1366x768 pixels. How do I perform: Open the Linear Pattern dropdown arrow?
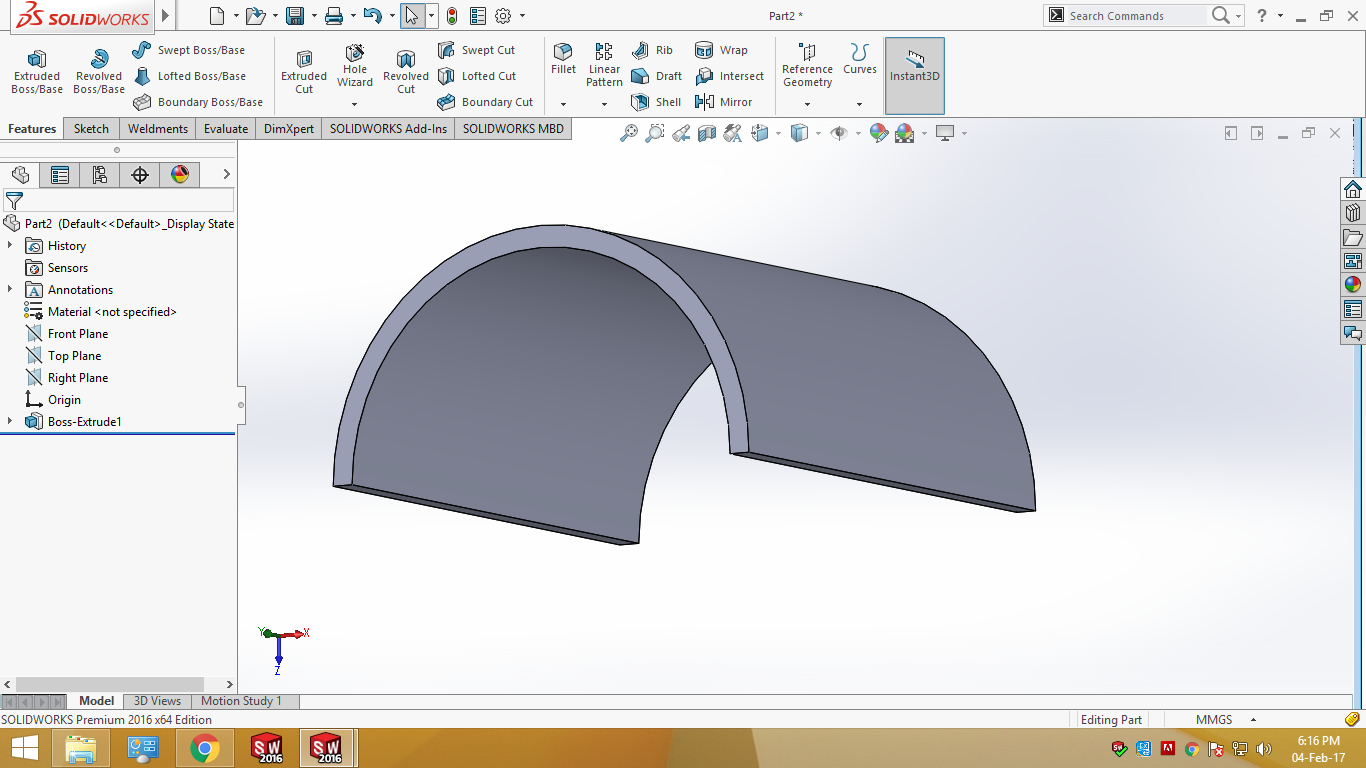(604, 104)
